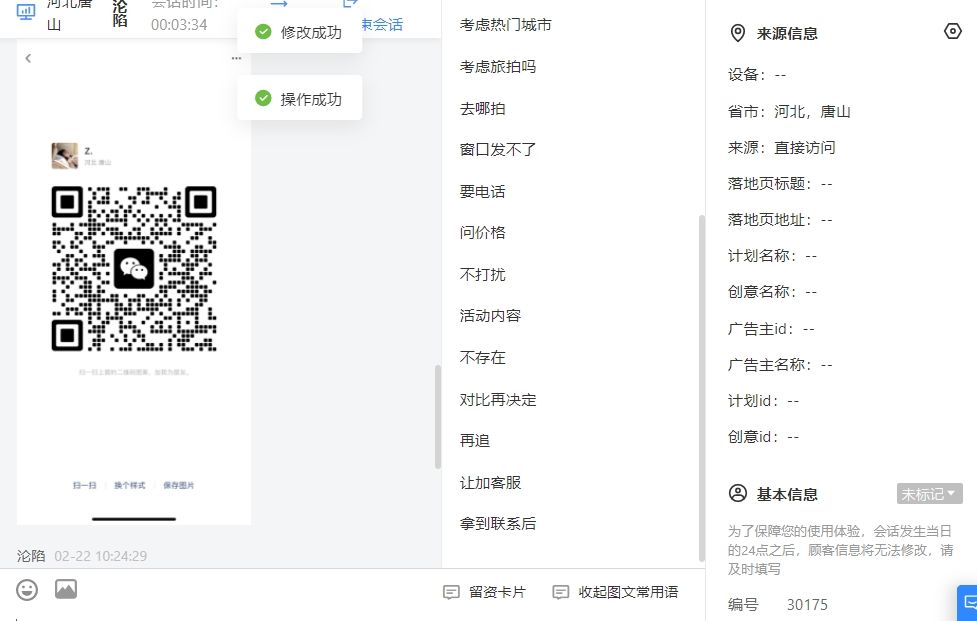Choose the 让加客服 quick reply

[490, 483]
